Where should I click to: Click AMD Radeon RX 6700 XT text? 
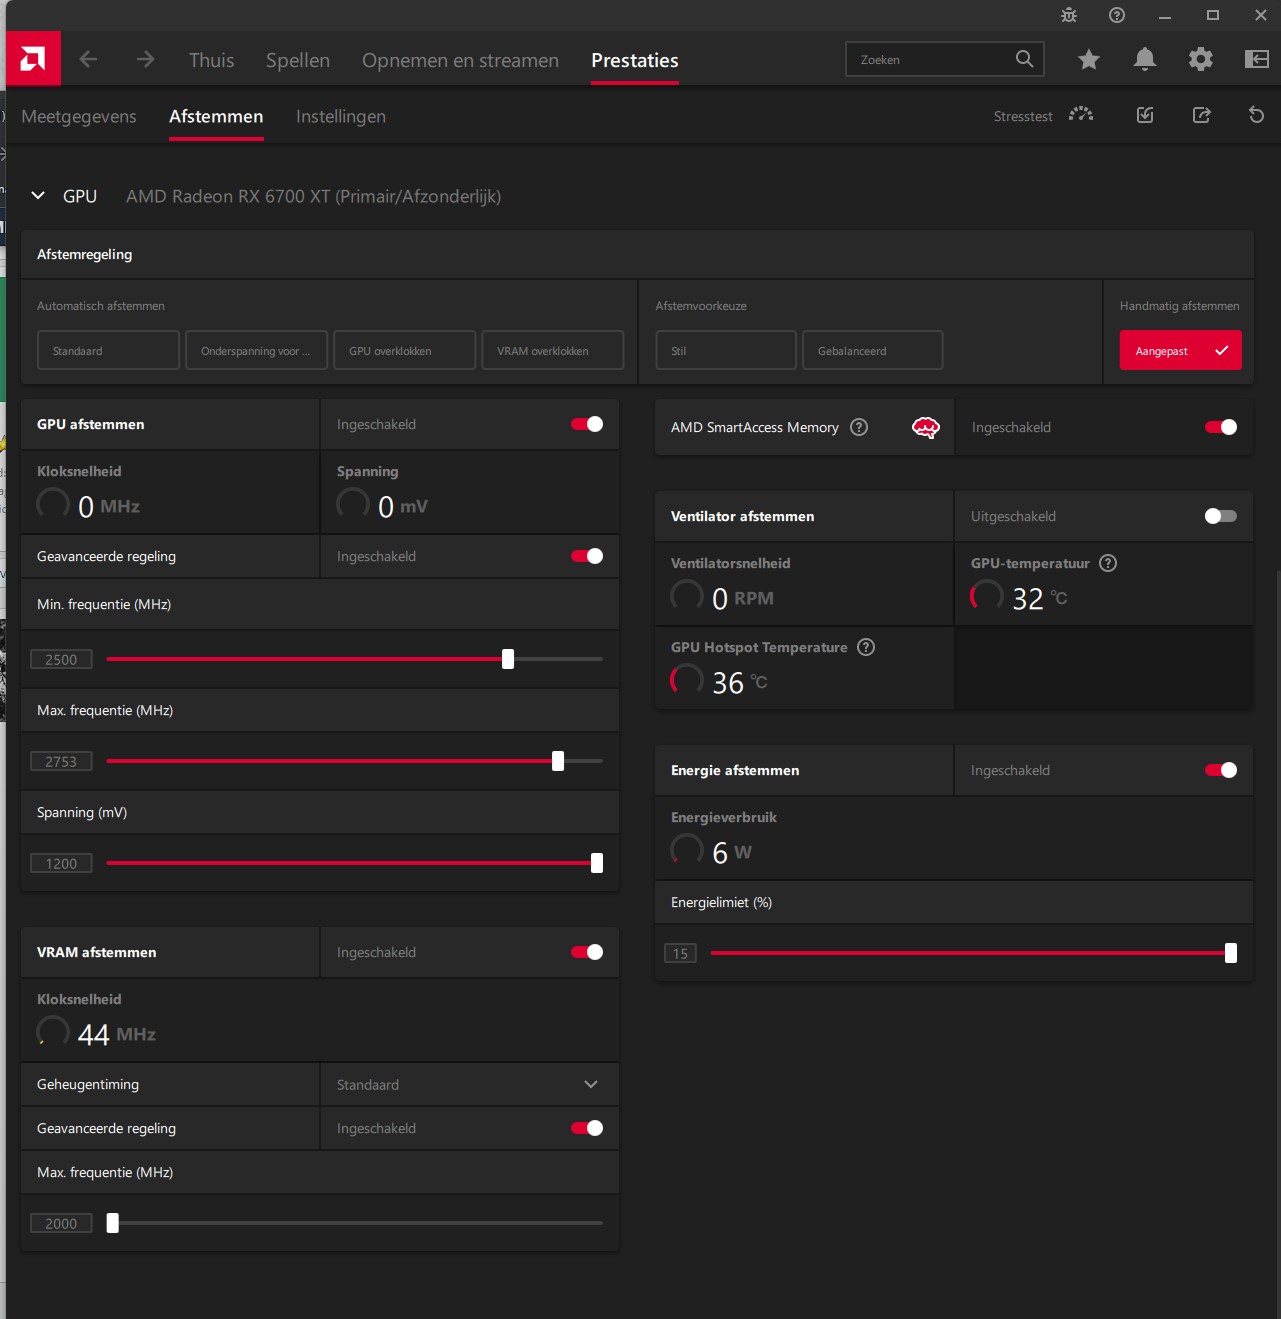coord(314,196)
